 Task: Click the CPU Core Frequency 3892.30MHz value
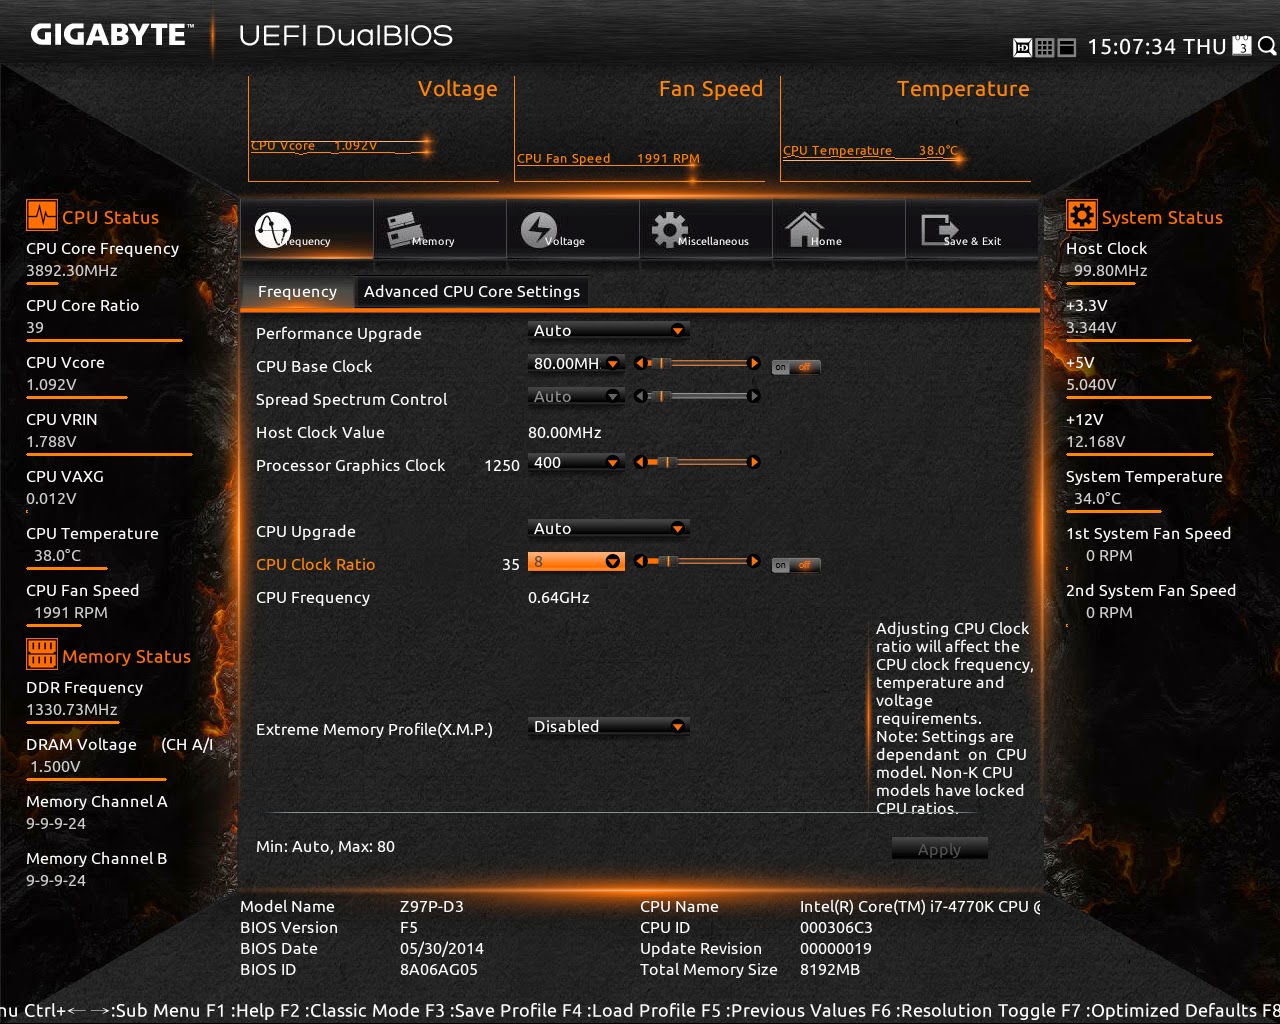pos(72,271)
